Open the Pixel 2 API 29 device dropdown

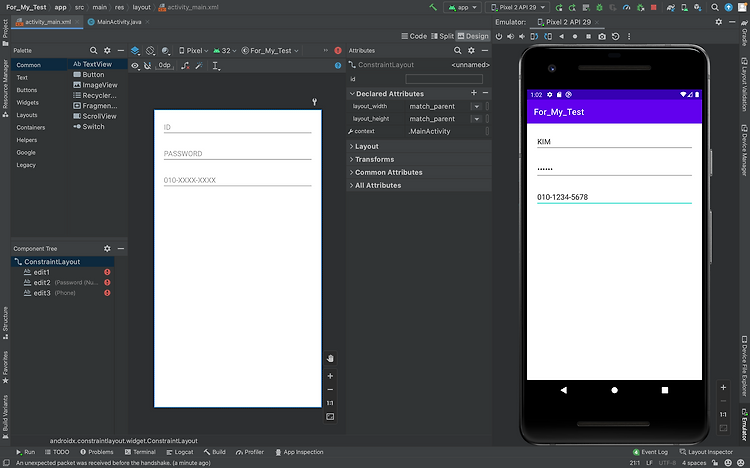pyautogui.click(x=518, y=7)
